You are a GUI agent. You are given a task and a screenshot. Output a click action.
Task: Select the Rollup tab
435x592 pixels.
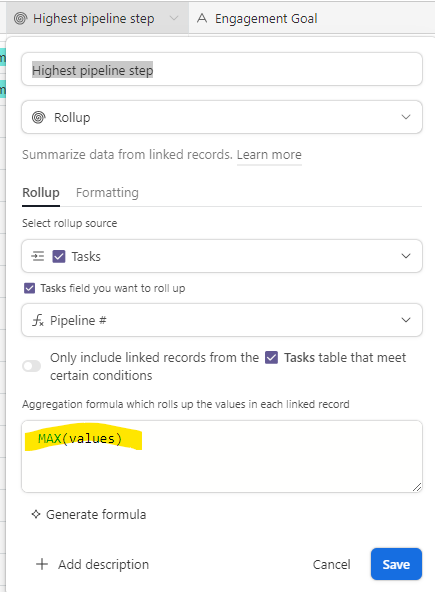(x=41, y=193)
